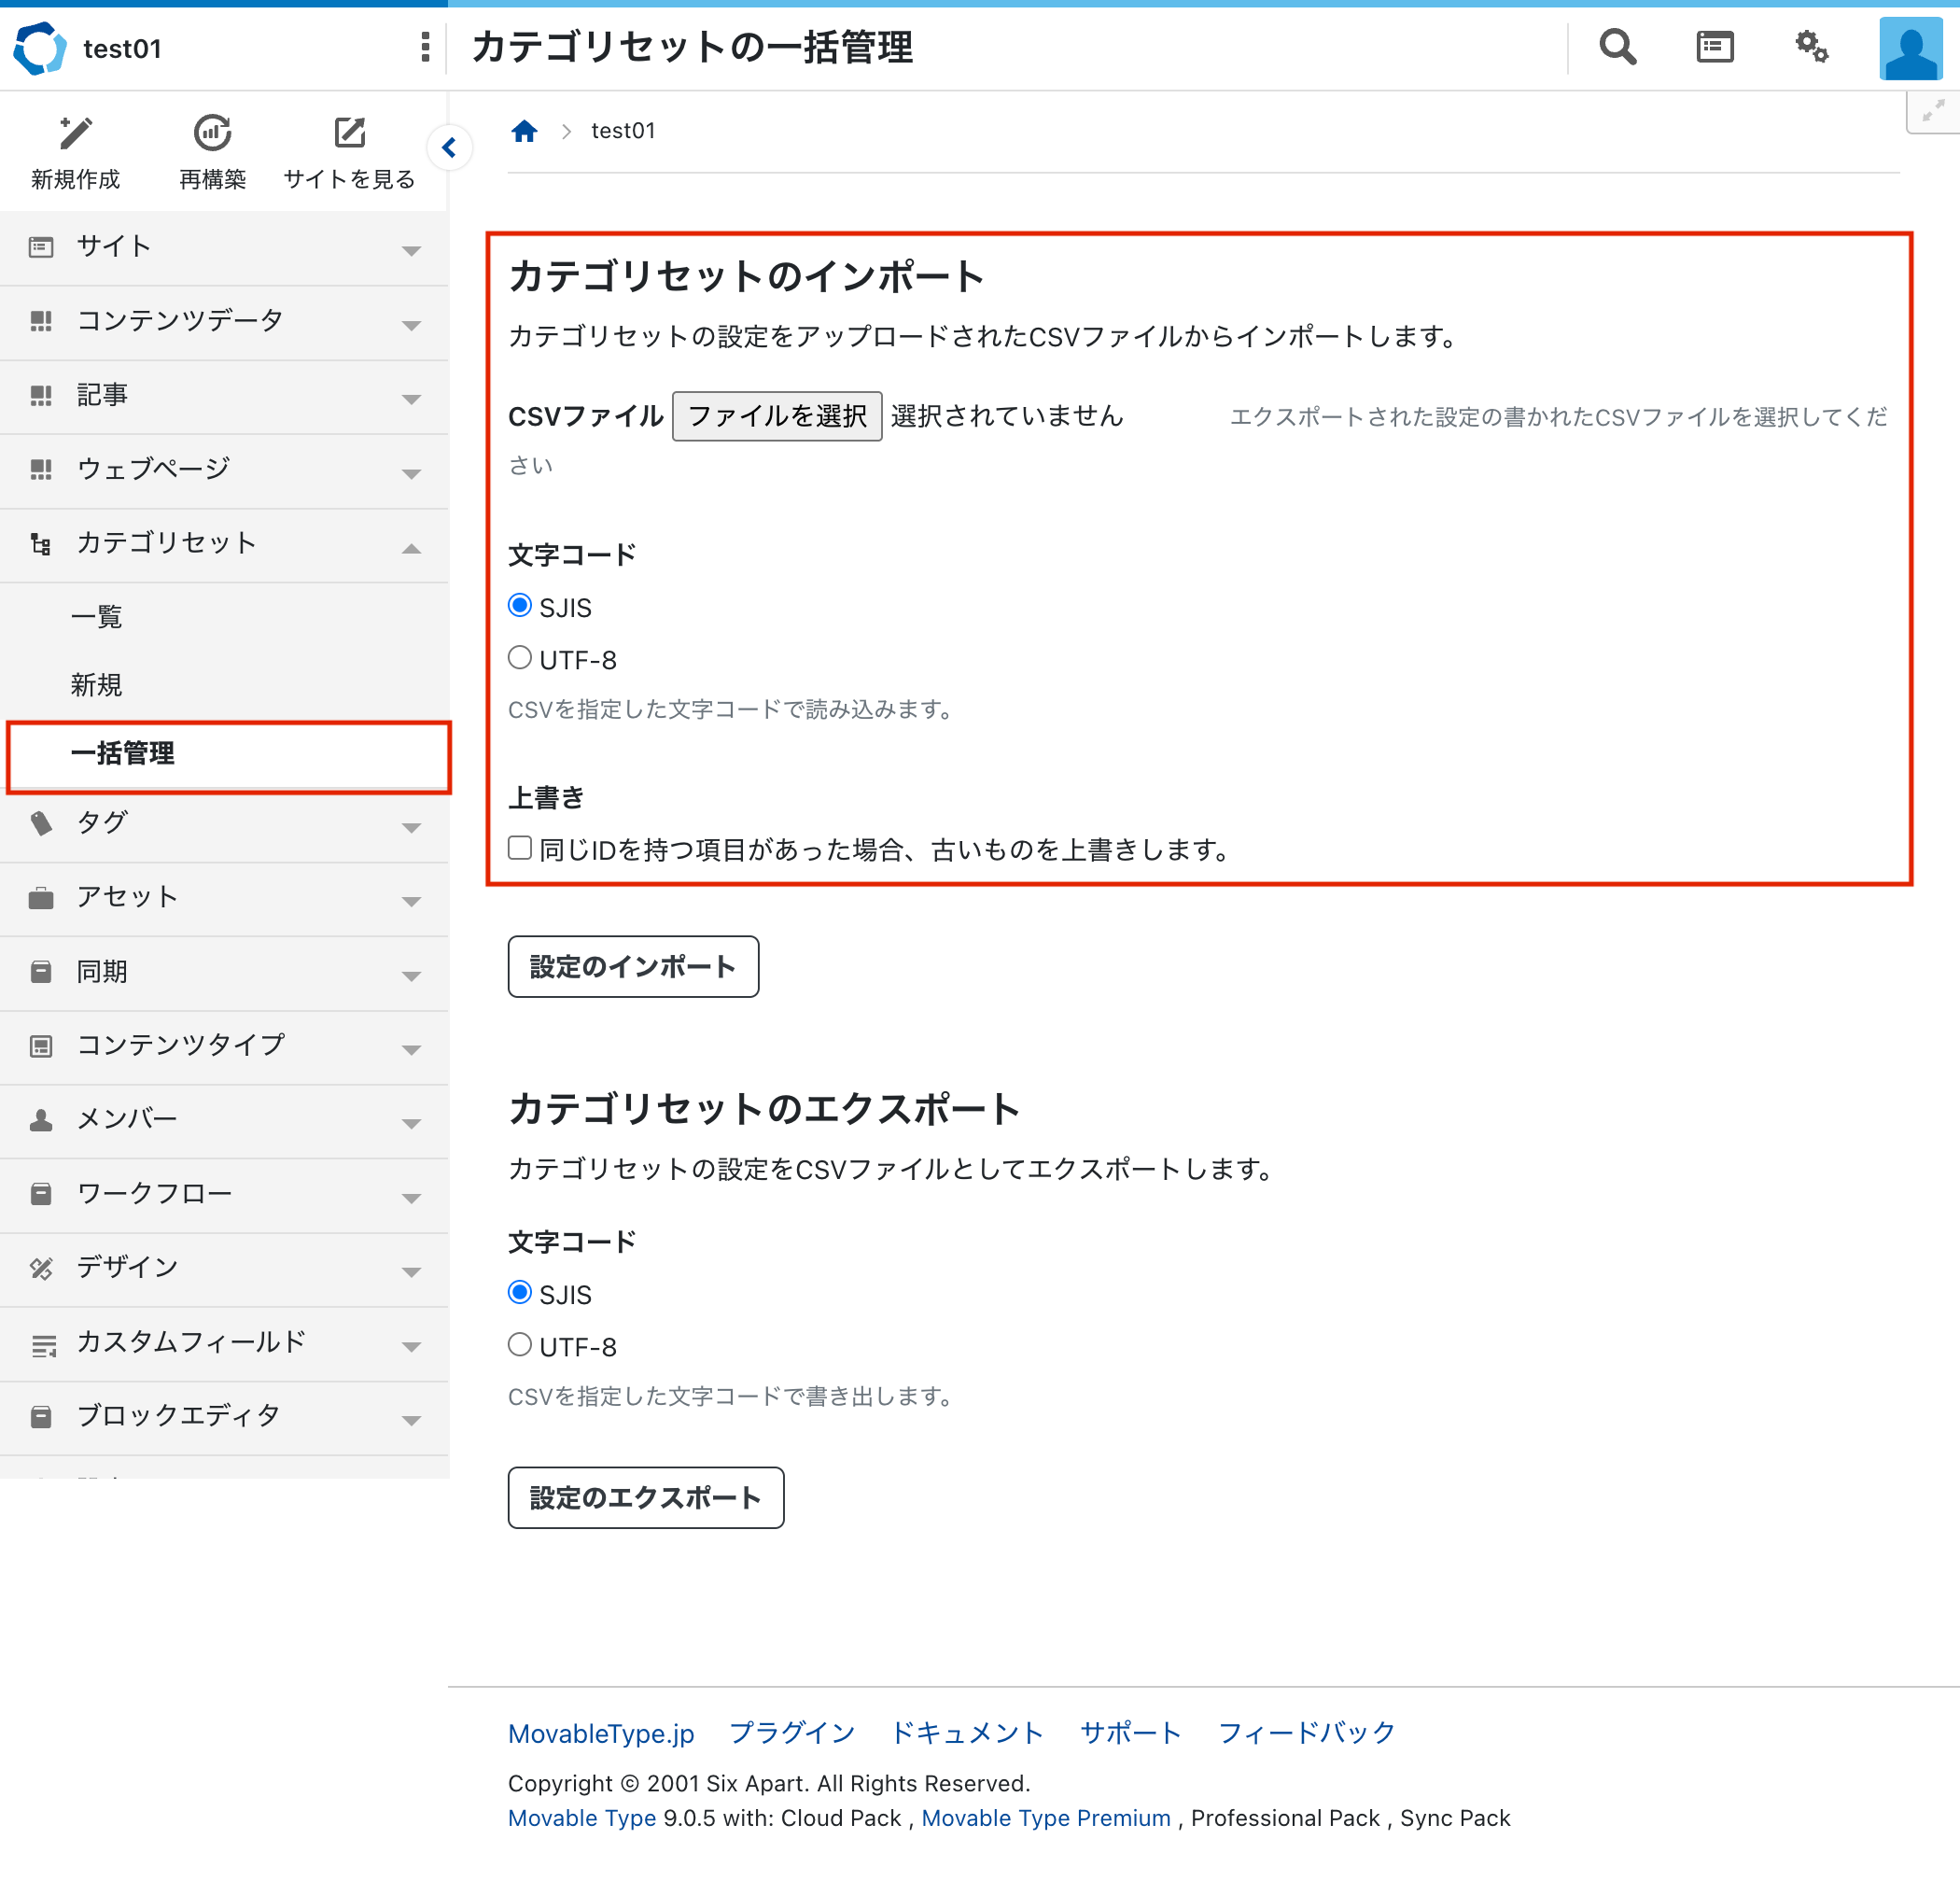Open 新規 under カテゴリセット
1960x1895 pixels.
97,685
